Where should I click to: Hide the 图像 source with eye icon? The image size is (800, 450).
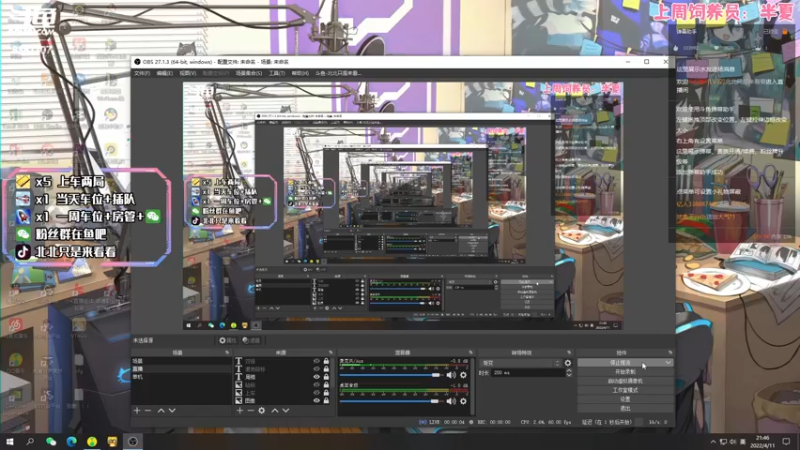tap(316, 401)
